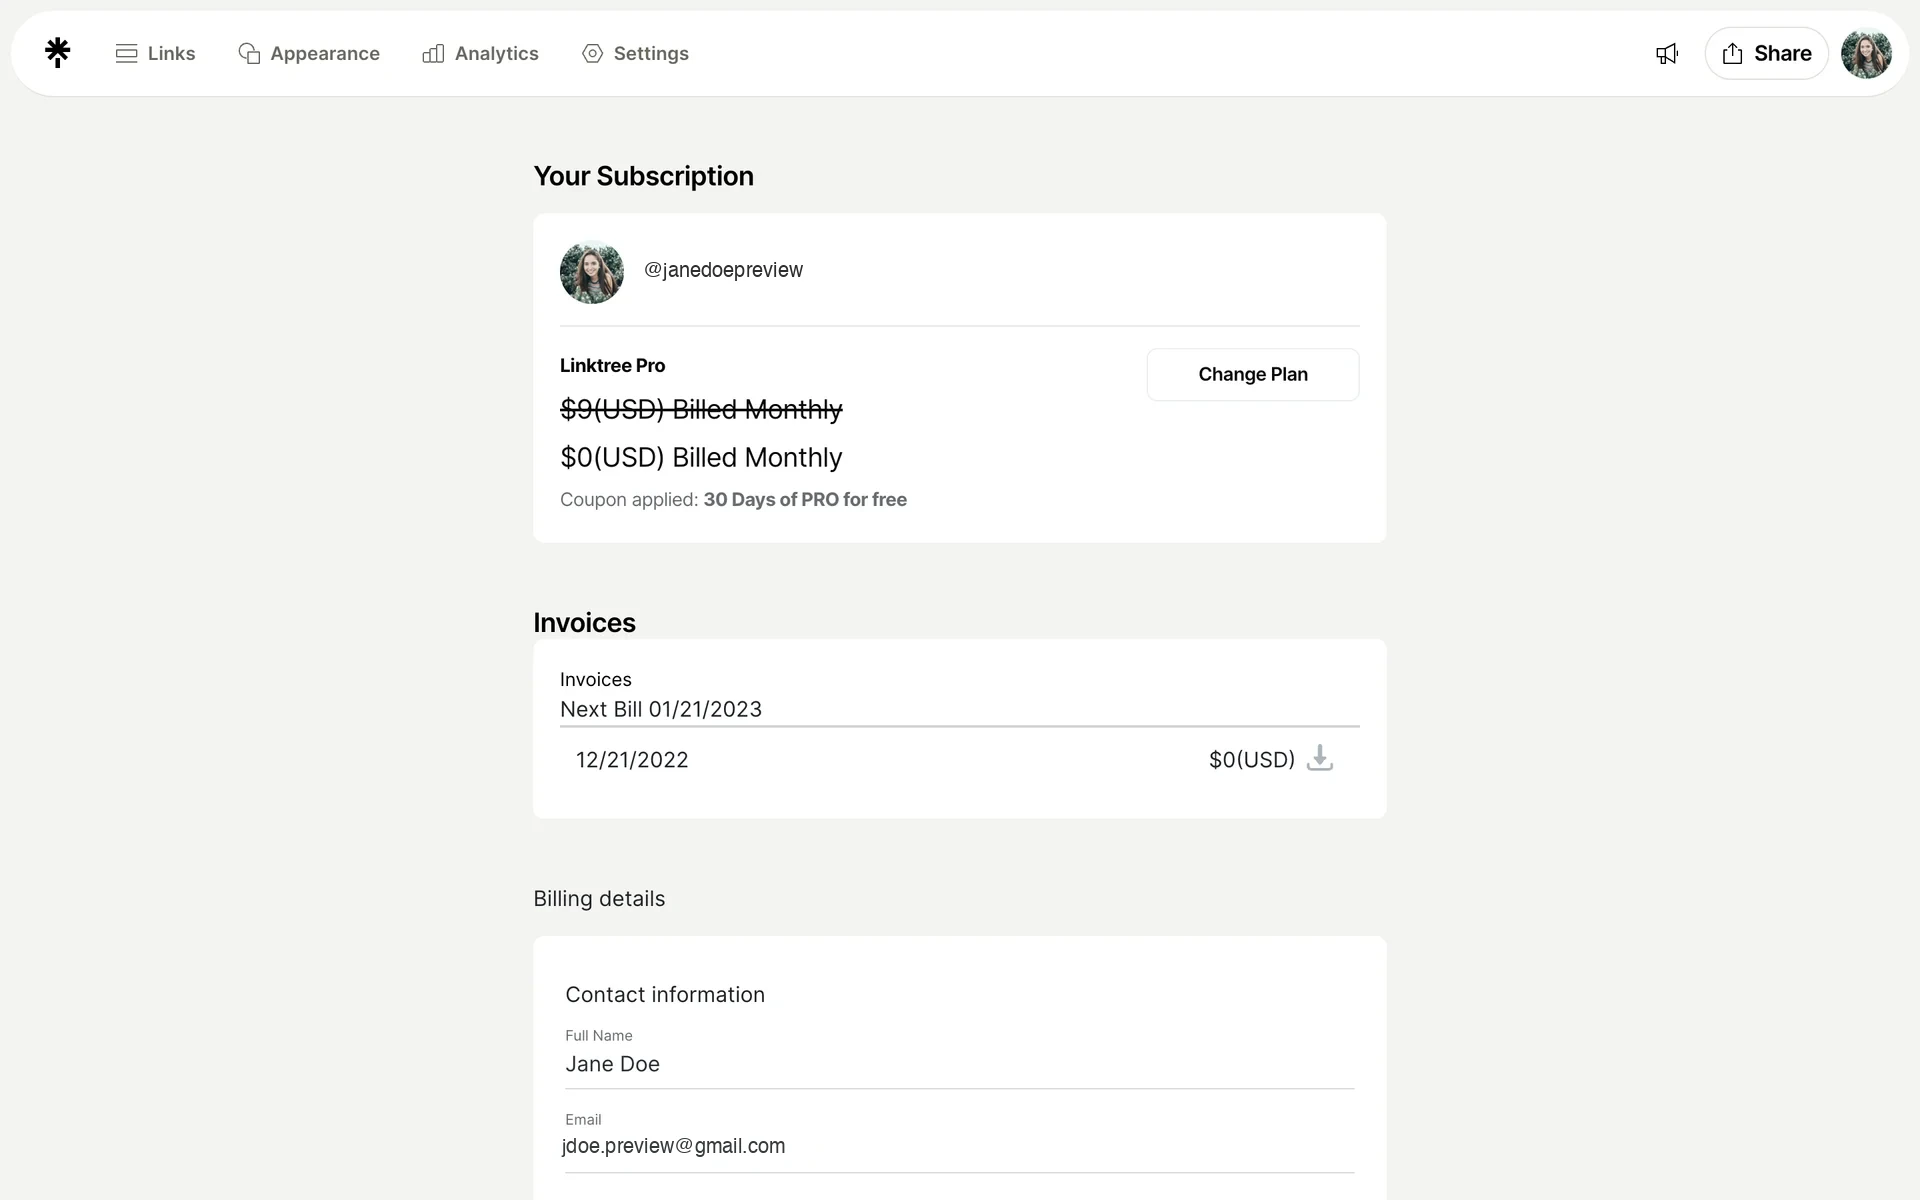Click the Share button
The height and width of the screenshot is (1200, 1920).
point(1766,54)
